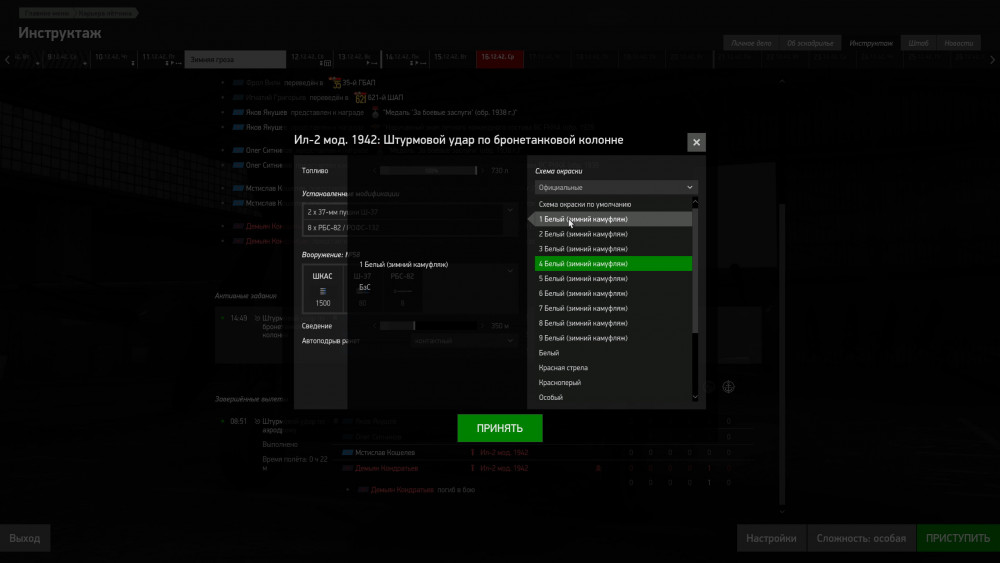Screen dimensions: 1000x563
Task: Select the Зимняя гроза timeline entry
Action: tap(235, 59)
